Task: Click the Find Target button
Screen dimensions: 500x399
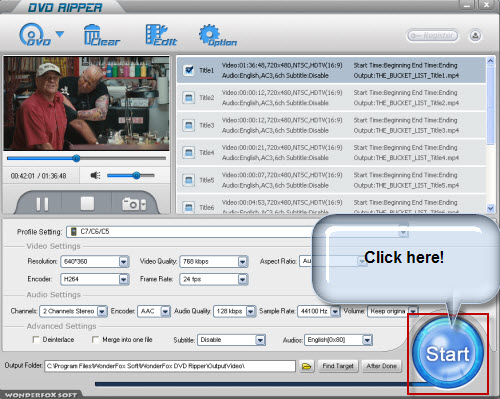Action: pyautogui.click(x=338, y=366)
